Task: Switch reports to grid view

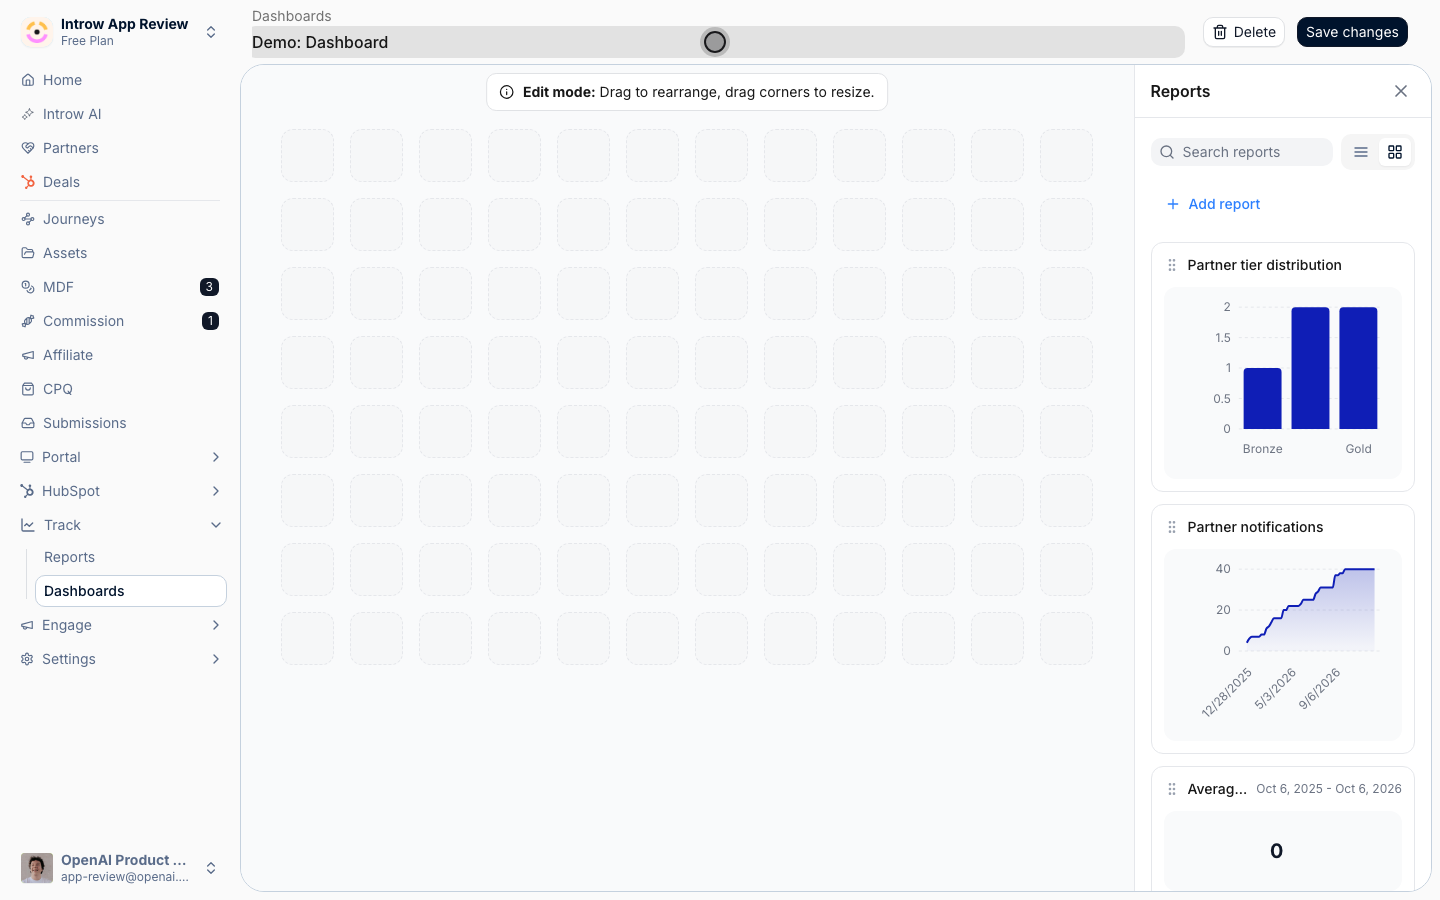Action: point(1395,152)
